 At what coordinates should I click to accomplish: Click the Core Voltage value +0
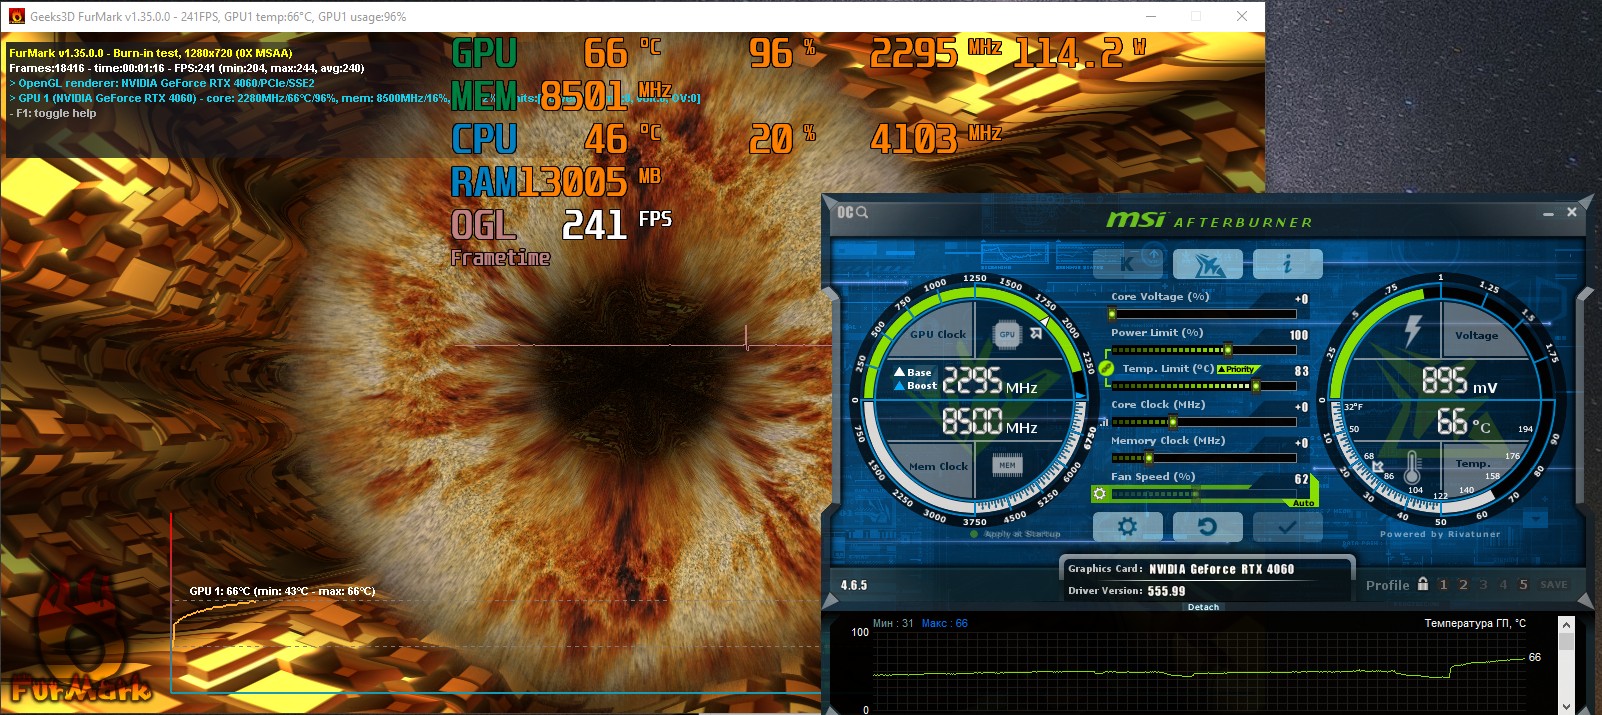click(x=1301, y=299)
